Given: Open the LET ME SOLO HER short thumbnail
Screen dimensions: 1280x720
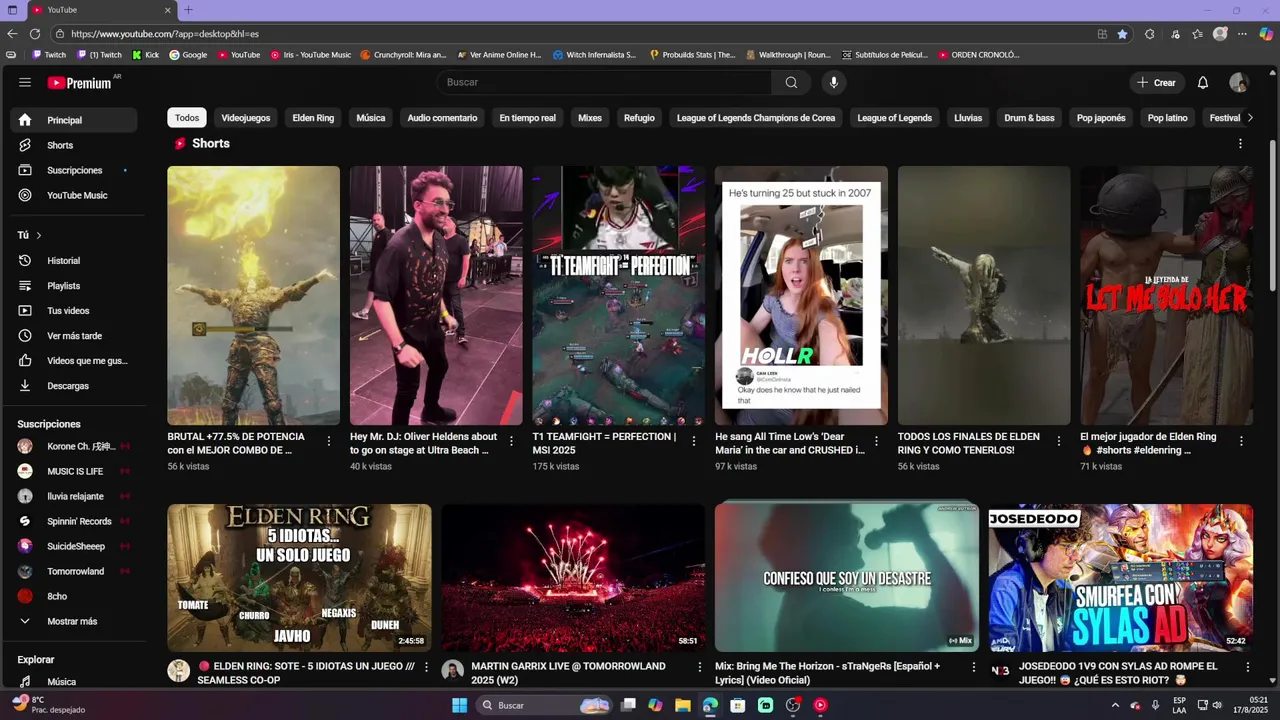Looking at the screenshot, I should coord(1166,295).
